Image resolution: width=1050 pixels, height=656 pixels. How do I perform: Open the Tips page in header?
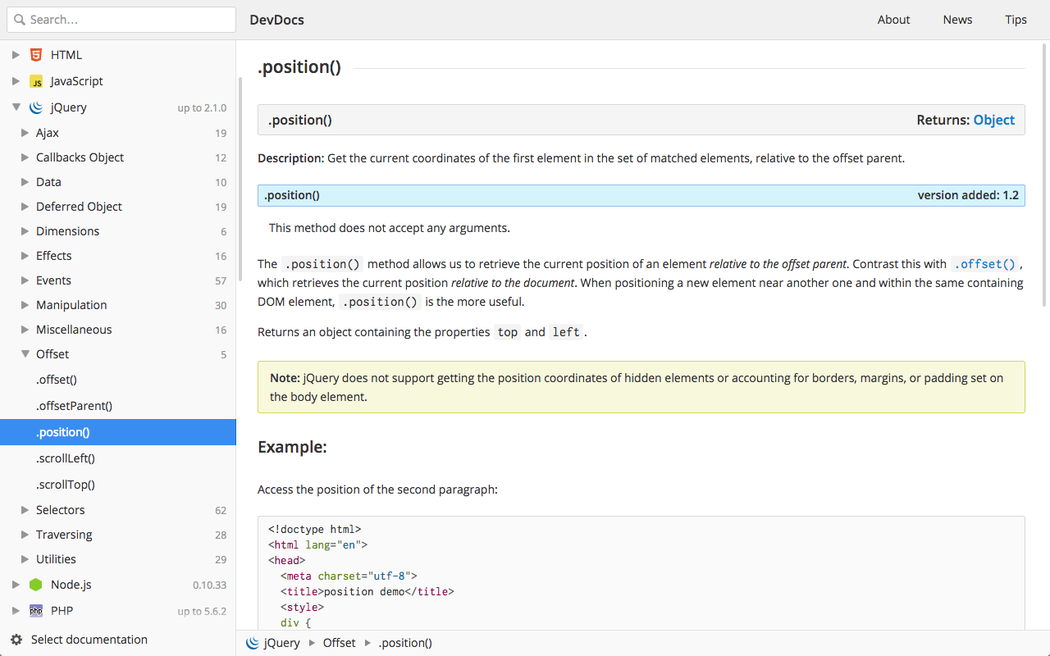tap(1015, 20)
